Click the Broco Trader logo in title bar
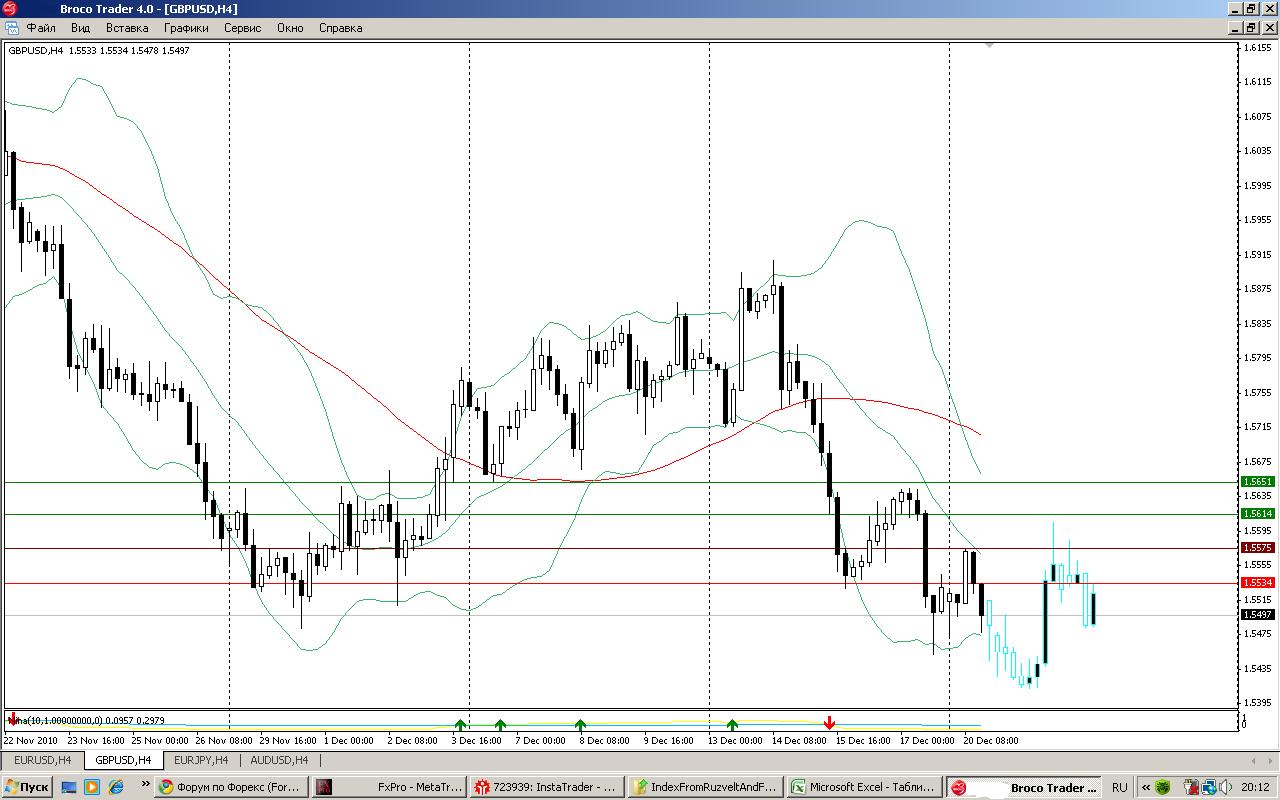This screenshot has height=800, width=1280. click(x=11, y=9)
